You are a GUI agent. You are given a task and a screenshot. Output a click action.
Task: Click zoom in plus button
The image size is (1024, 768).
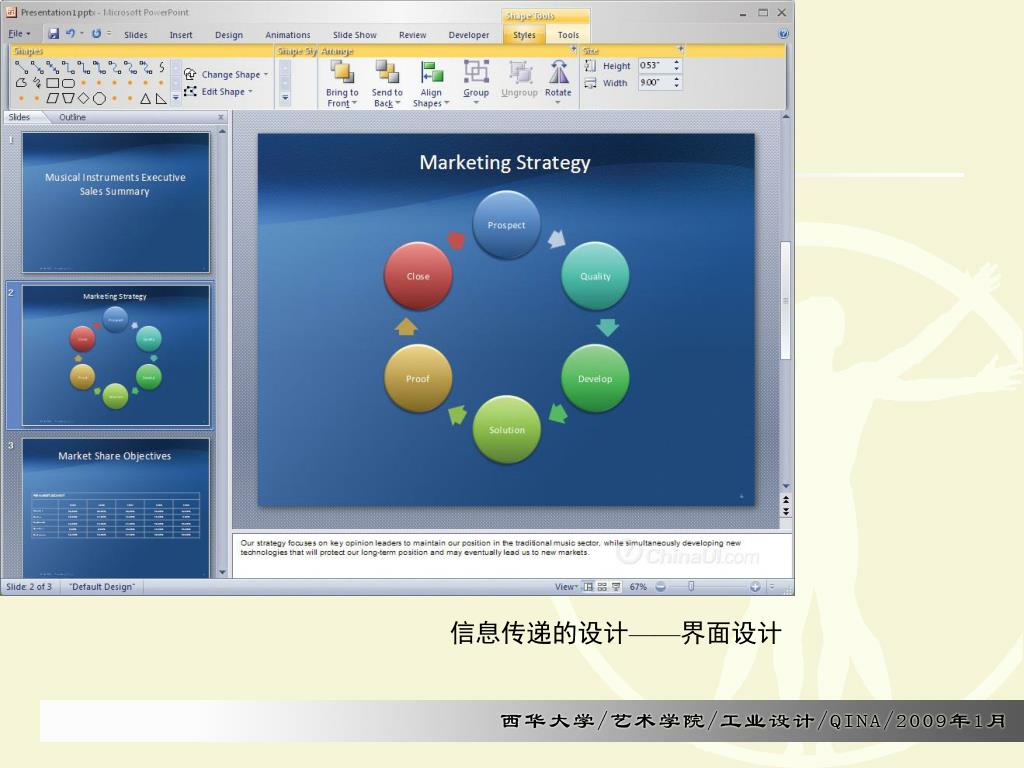(x=755, y=587)
